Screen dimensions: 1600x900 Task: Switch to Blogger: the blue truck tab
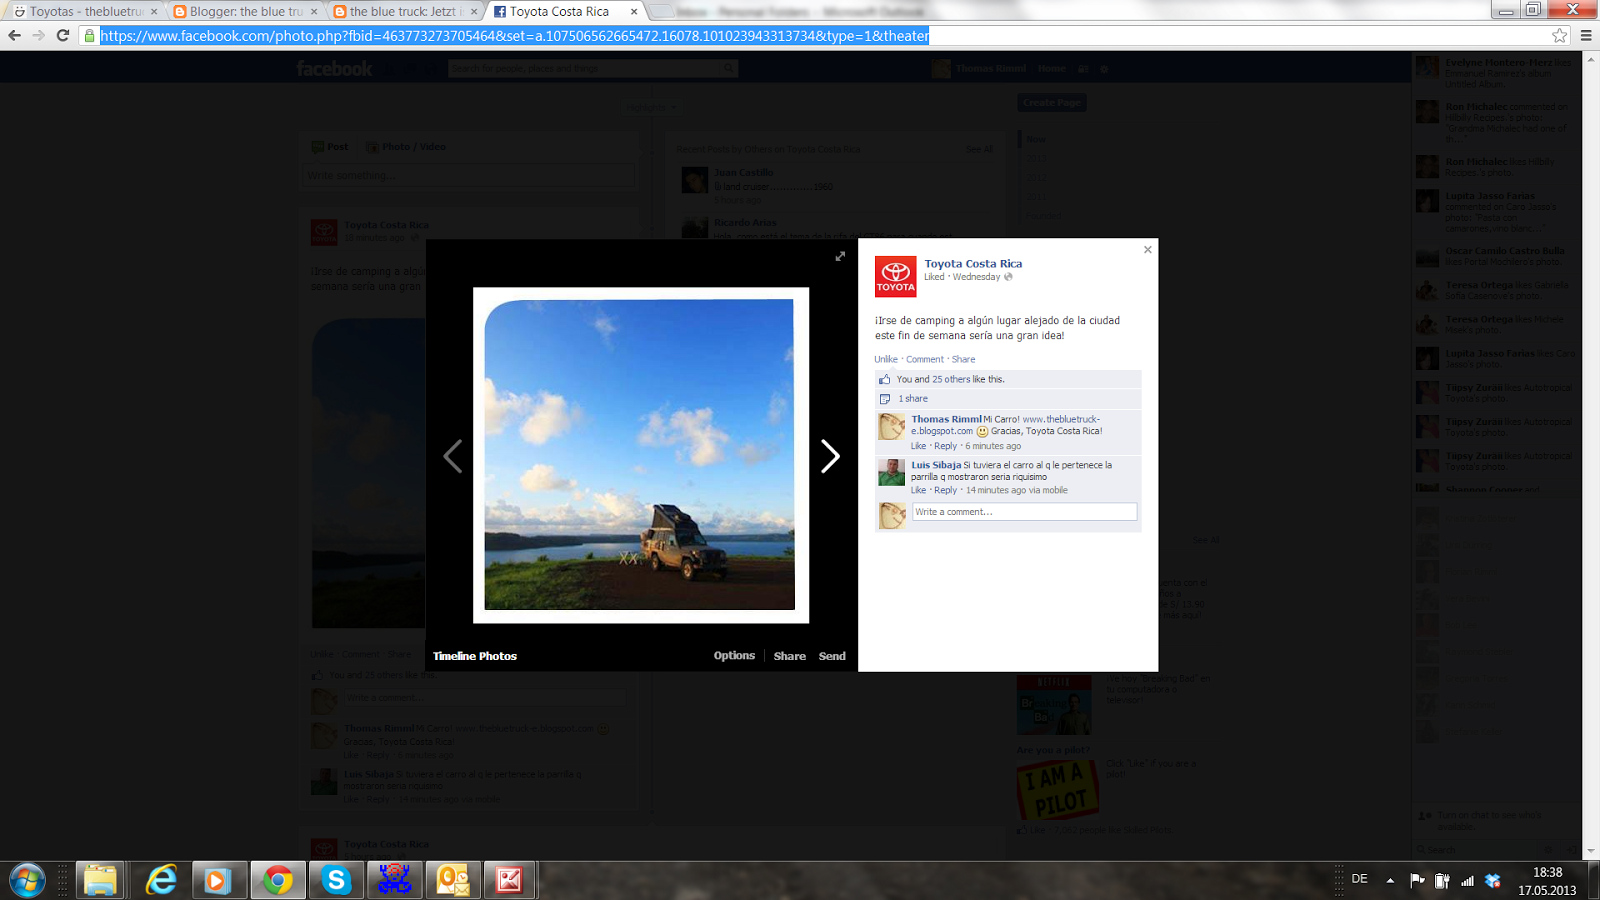pyautogui.click(x=245, y=11)
